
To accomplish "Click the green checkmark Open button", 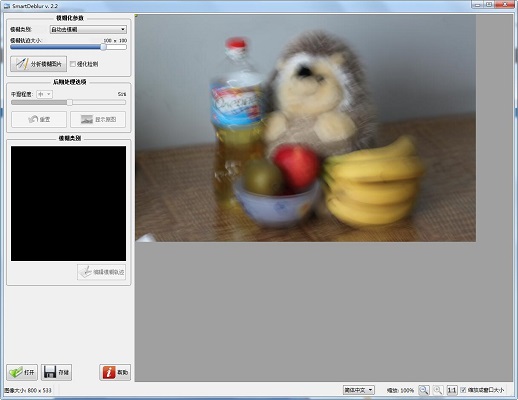I will (22, 372).
